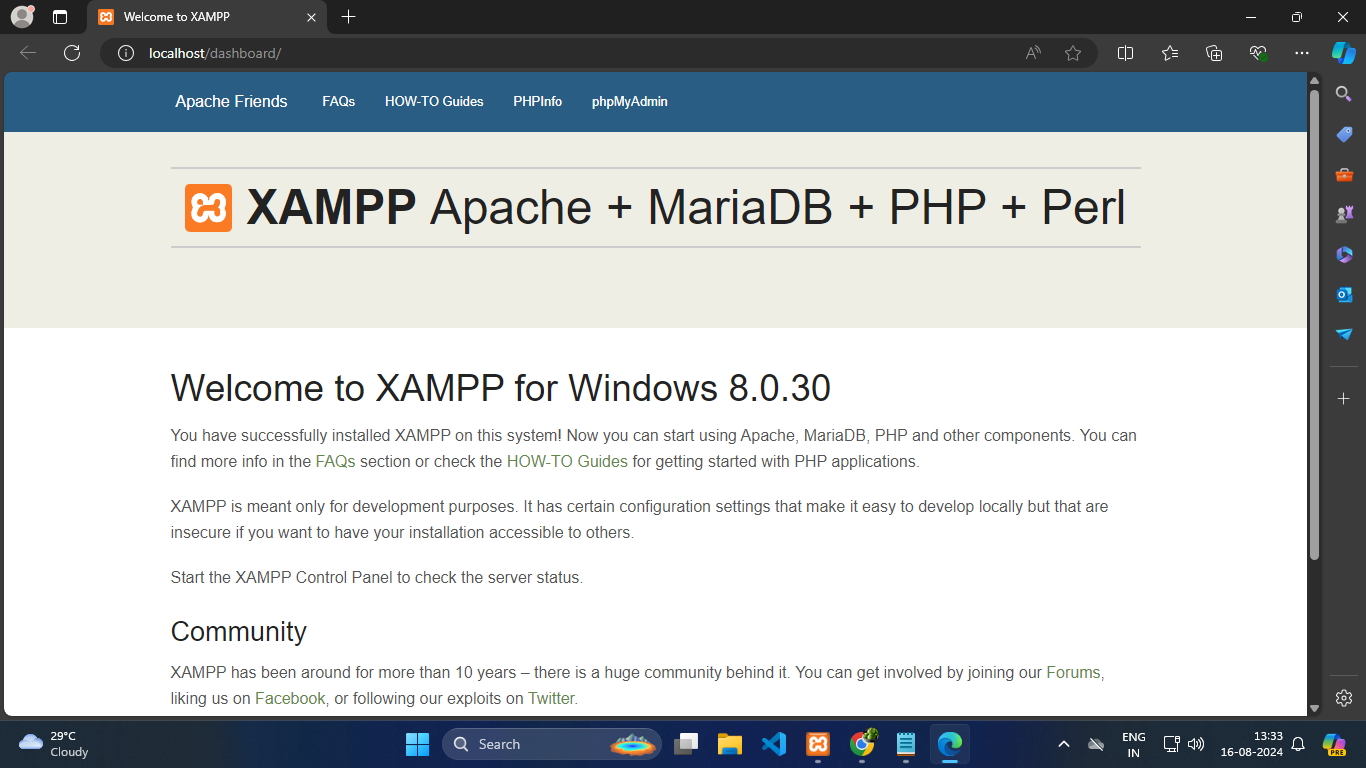Viewport: 1366px width, 768px height.
Task: Open Browser essentials heart icon
Action: tap(1258, 53)
